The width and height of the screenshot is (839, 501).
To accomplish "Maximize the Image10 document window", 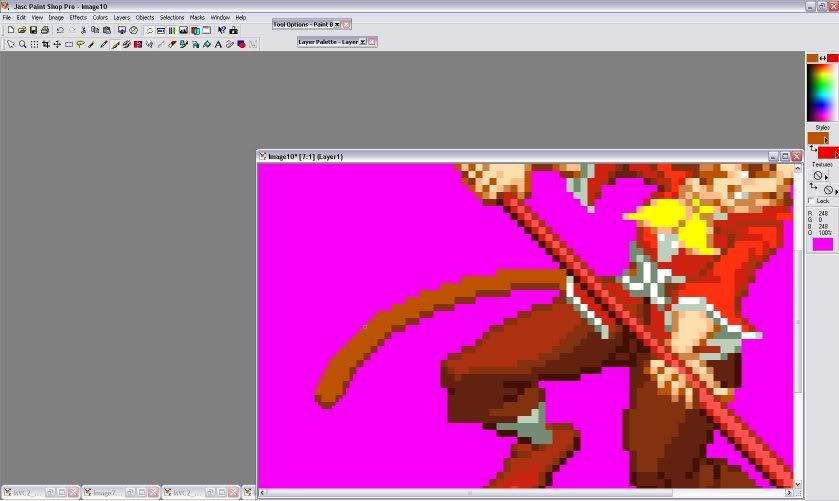I will click(785, 156).
